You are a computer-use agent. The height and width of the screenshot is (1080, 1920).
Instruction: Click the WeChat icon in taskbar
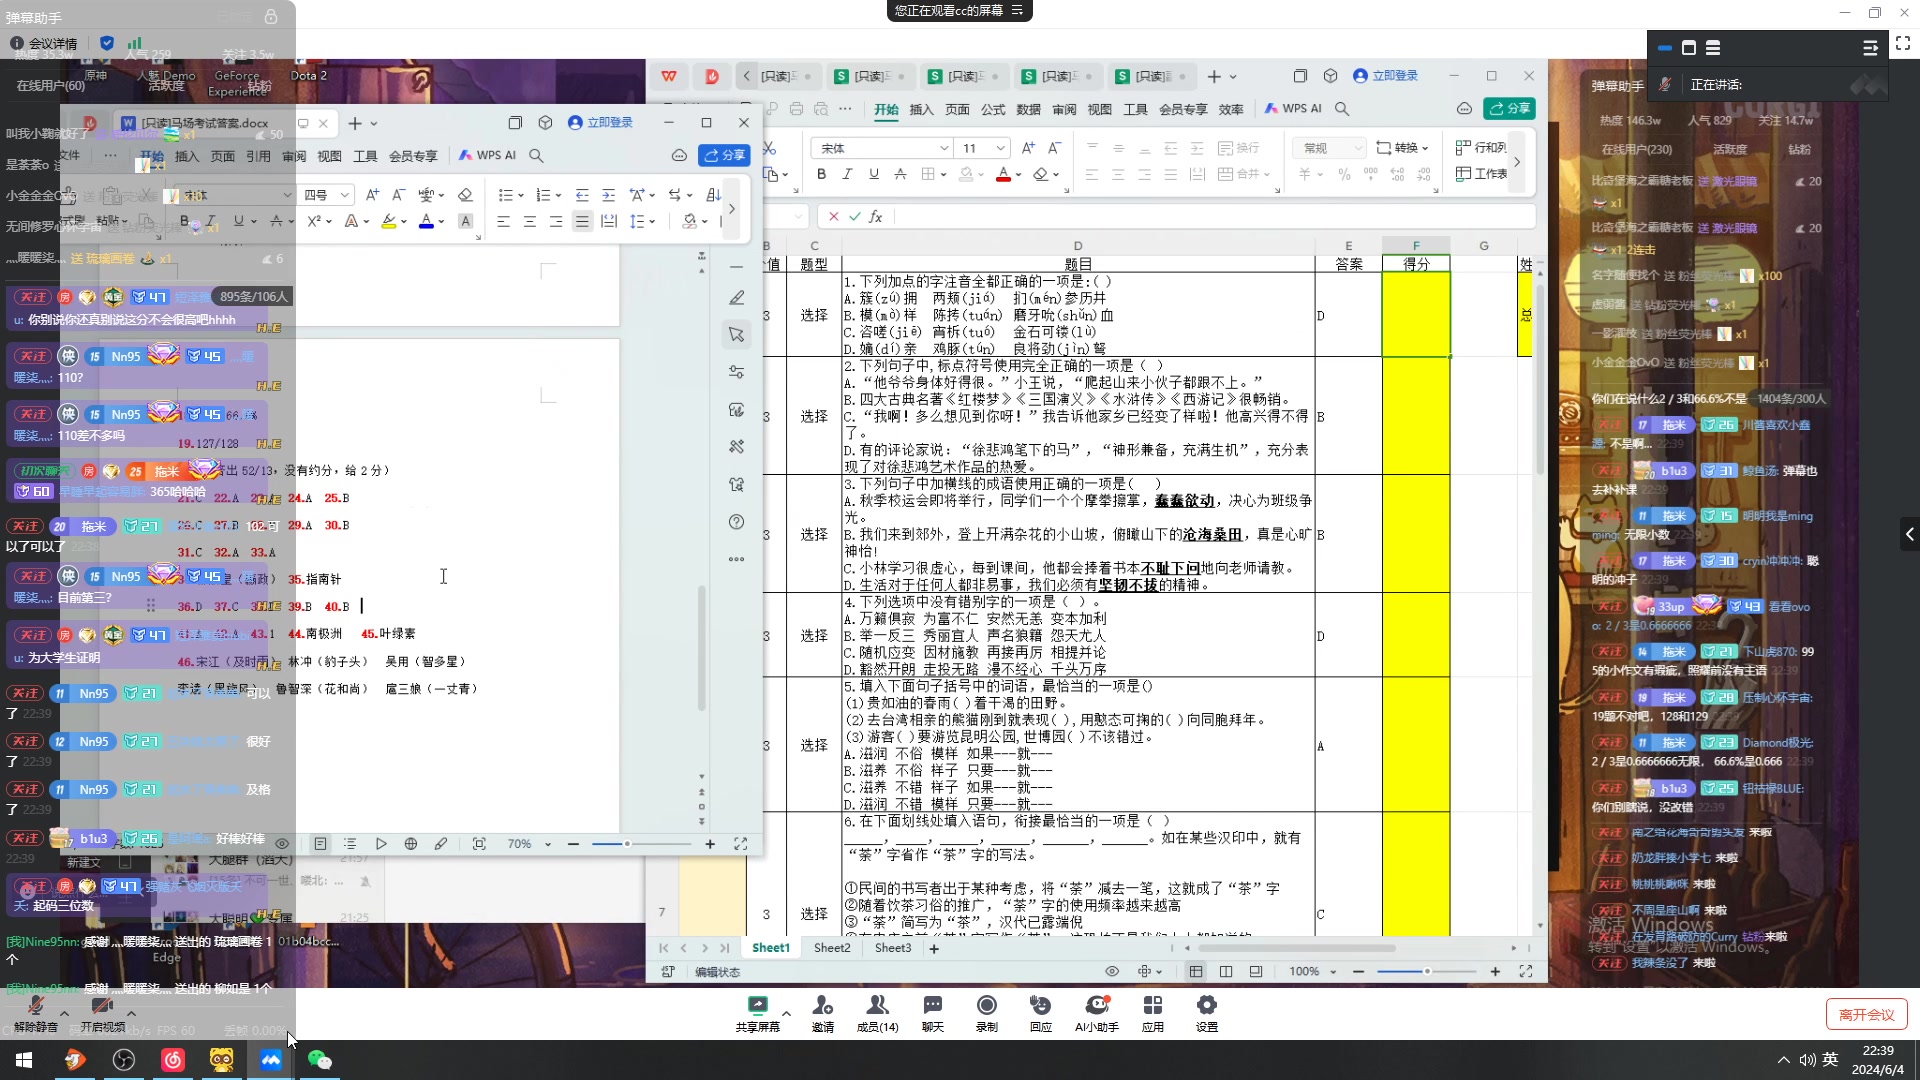tap(319, 1059)
